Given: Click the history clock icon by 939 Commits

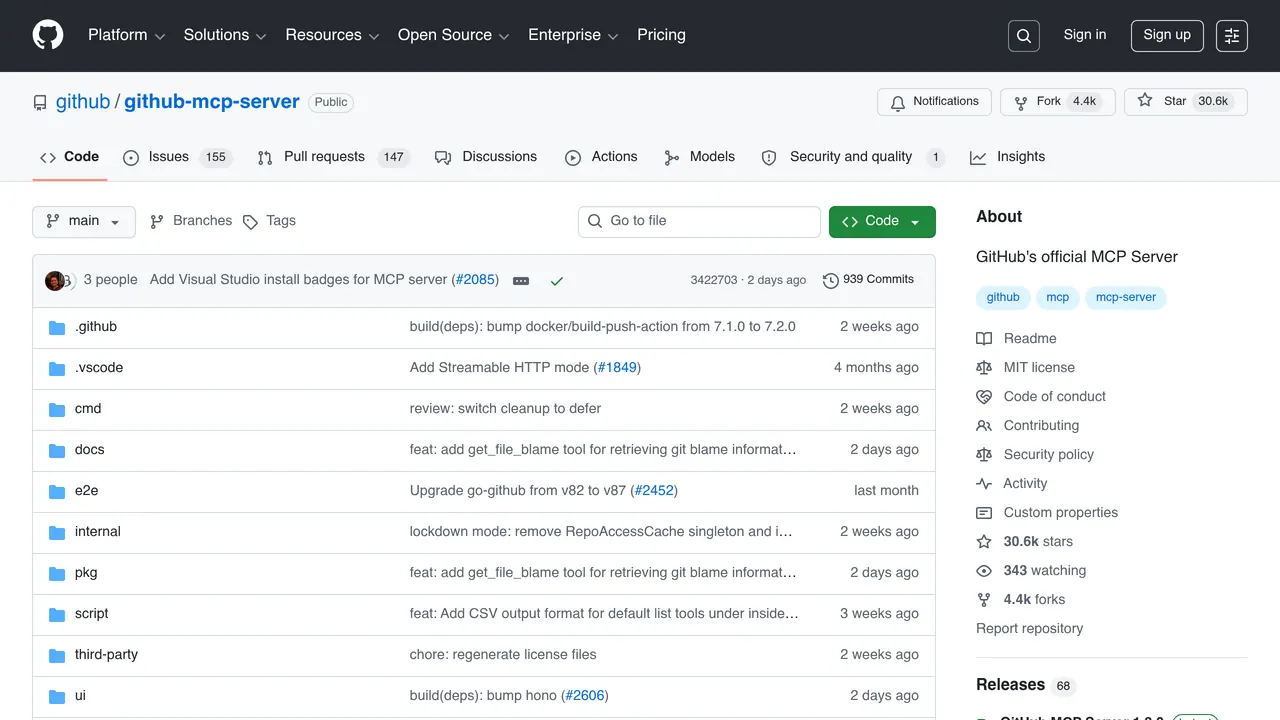Looking at the screenshot, I should tap(830, 281).
